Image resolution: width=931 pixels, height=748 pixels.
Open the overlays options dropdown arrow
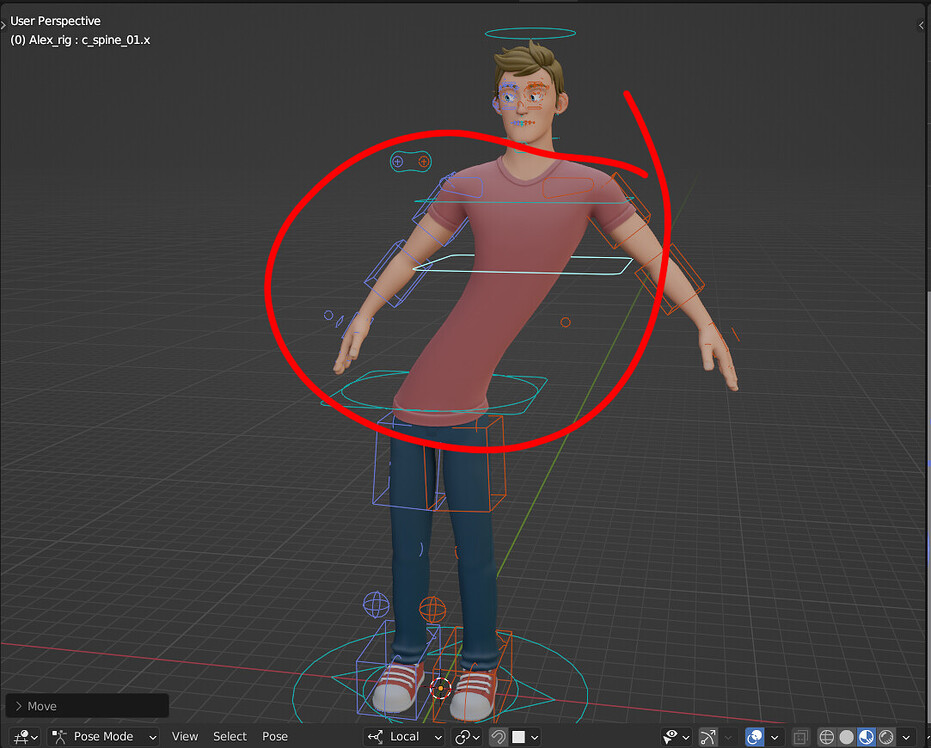(774, 737)
